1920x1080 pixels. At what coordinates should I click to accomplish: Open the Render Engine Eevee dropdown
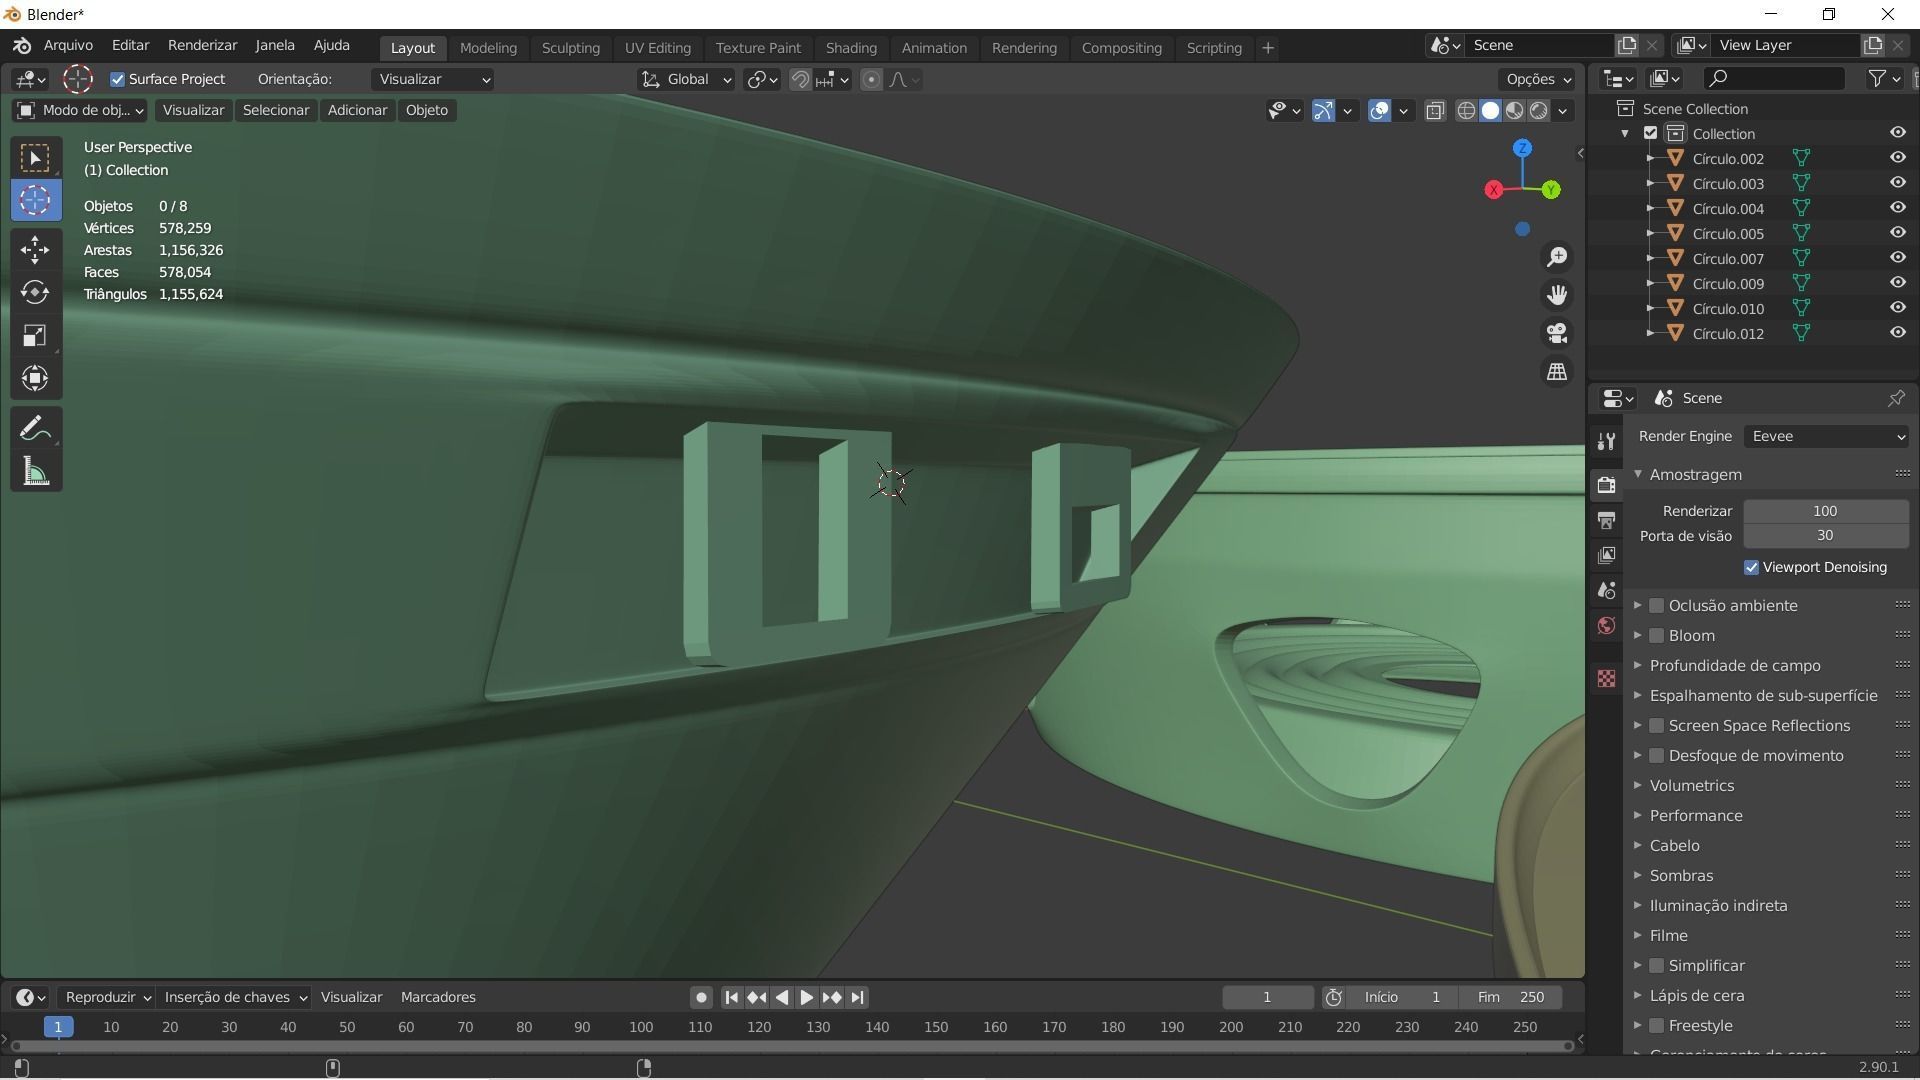click(1826, 436)
